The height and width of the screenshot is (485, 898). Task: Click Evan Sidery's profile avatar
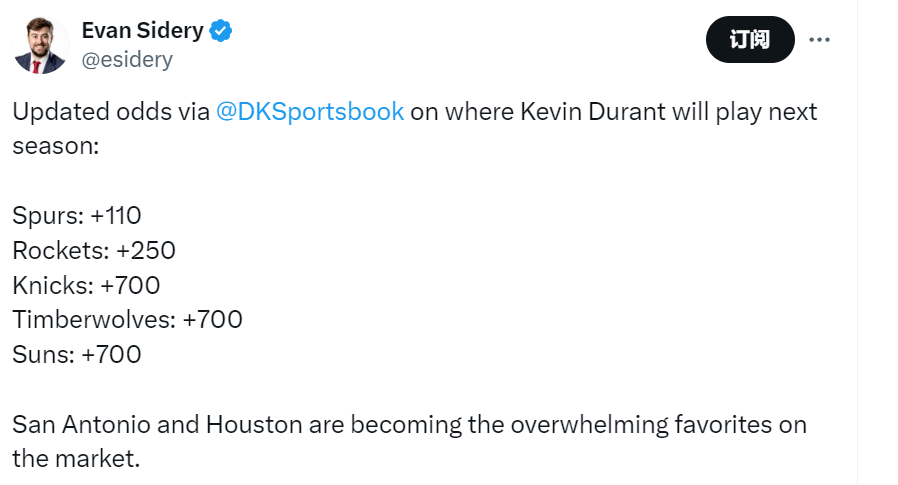click(x=40, y=46)
